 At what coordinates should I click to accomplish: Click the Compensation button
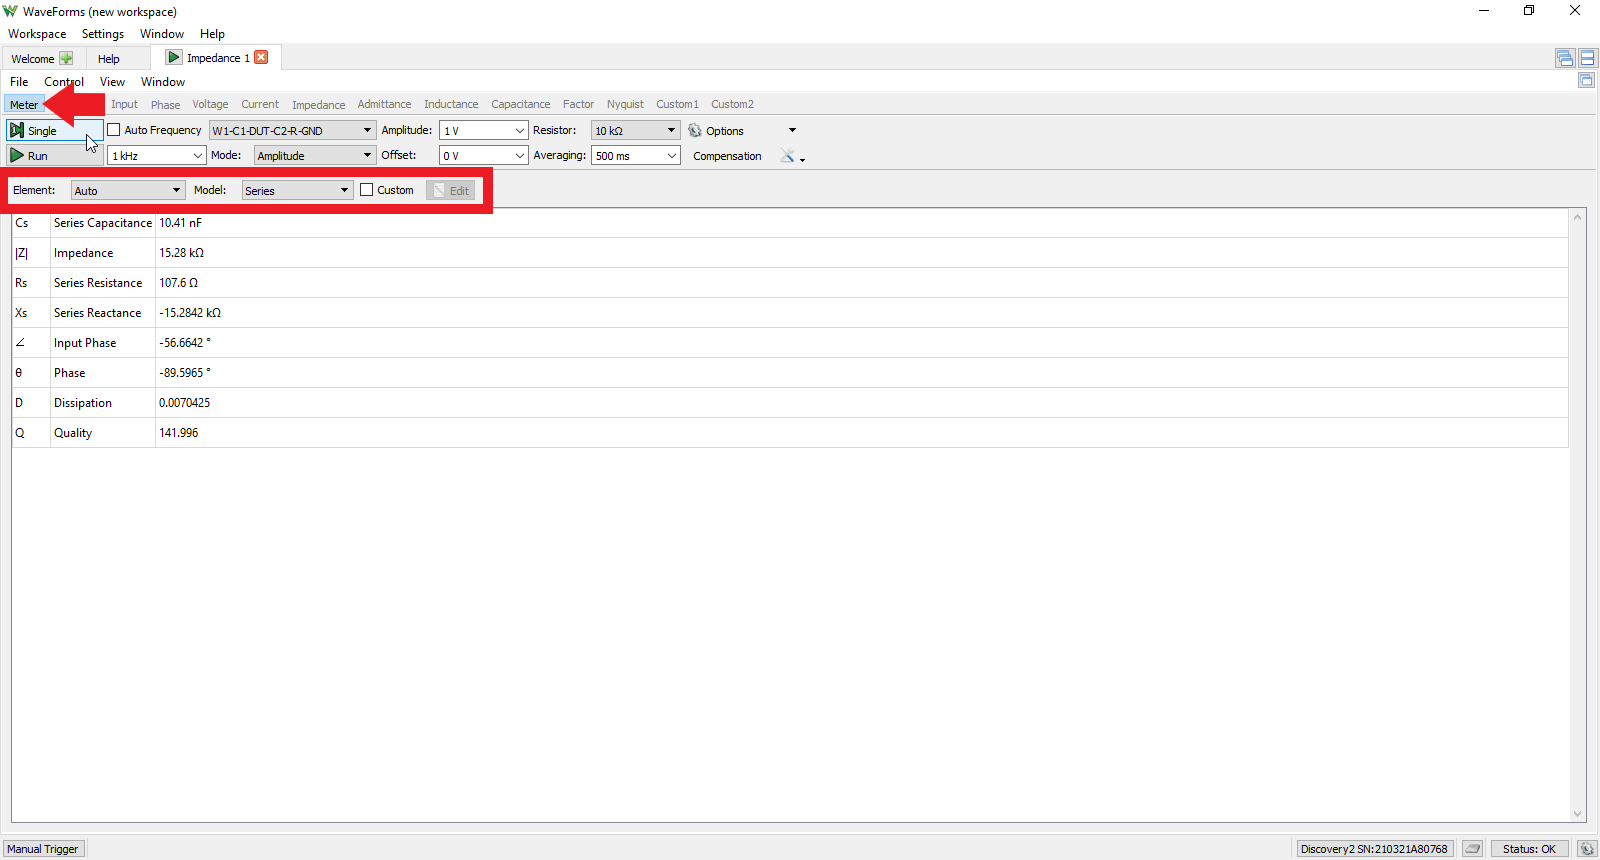tap(727, 156)
